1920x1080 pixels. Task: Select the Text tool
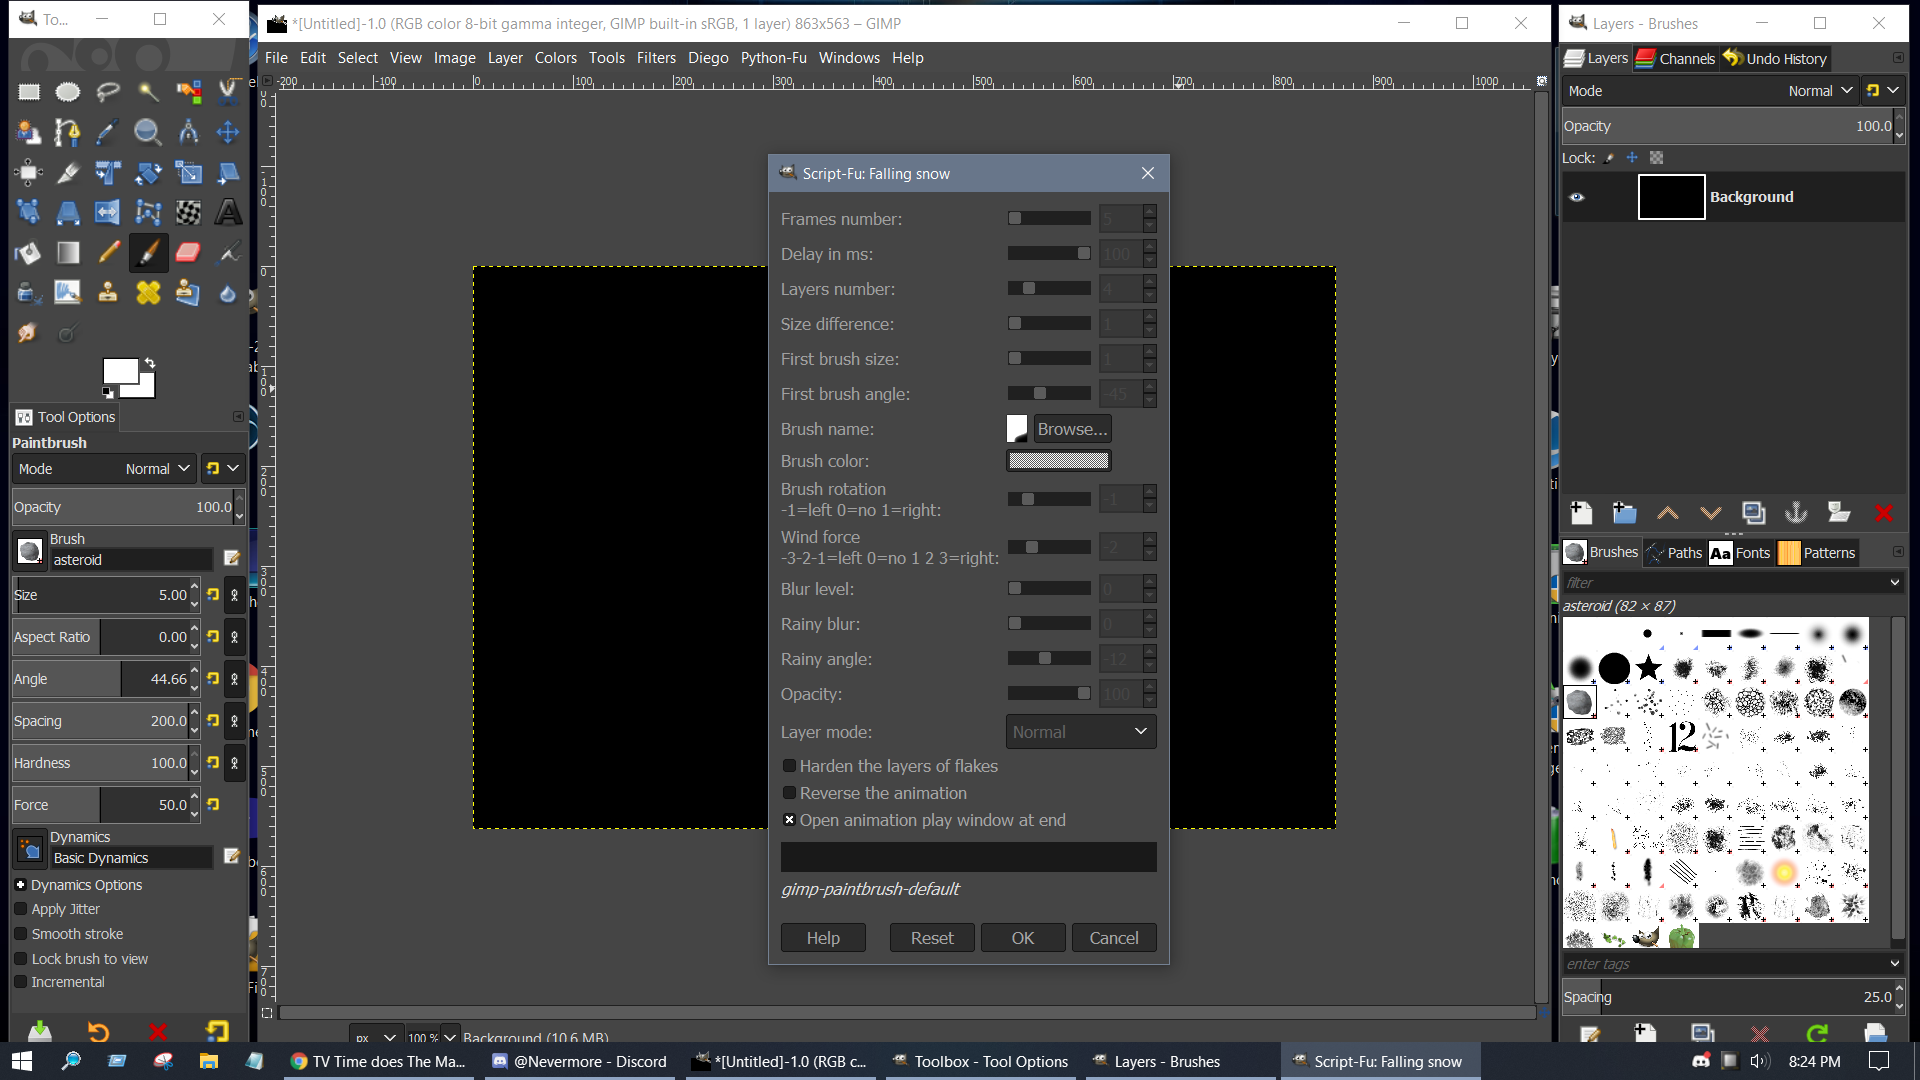point(228,212)
